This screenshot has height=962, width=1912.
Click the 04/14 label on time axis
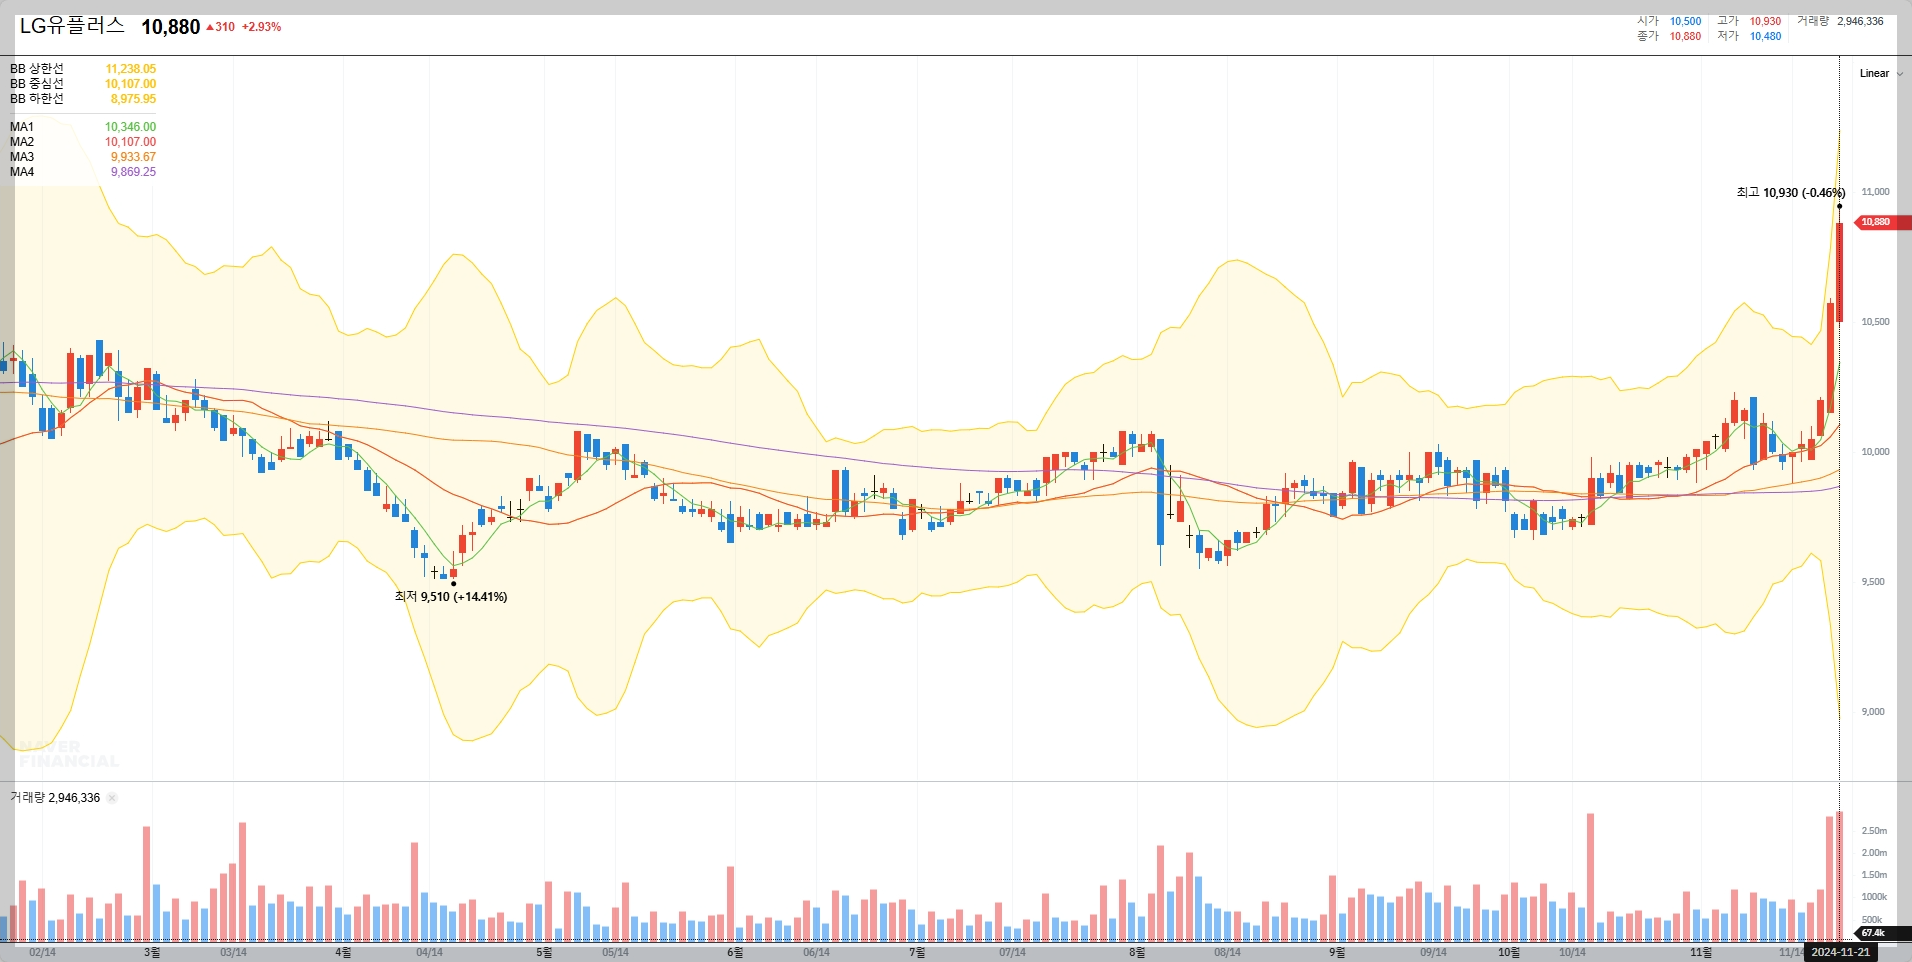[x=429, y=952]
